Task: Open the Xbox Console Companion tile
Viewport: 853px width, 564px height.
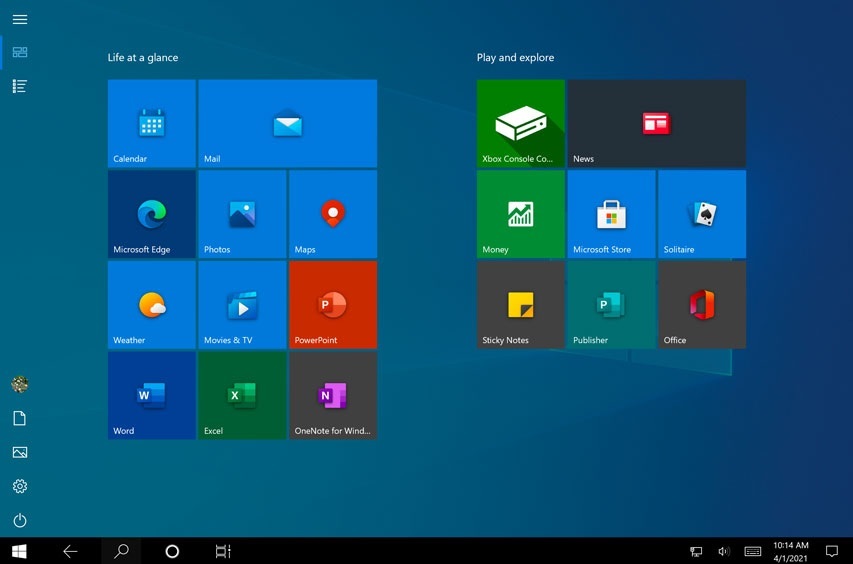Action: tap(520, 123)
